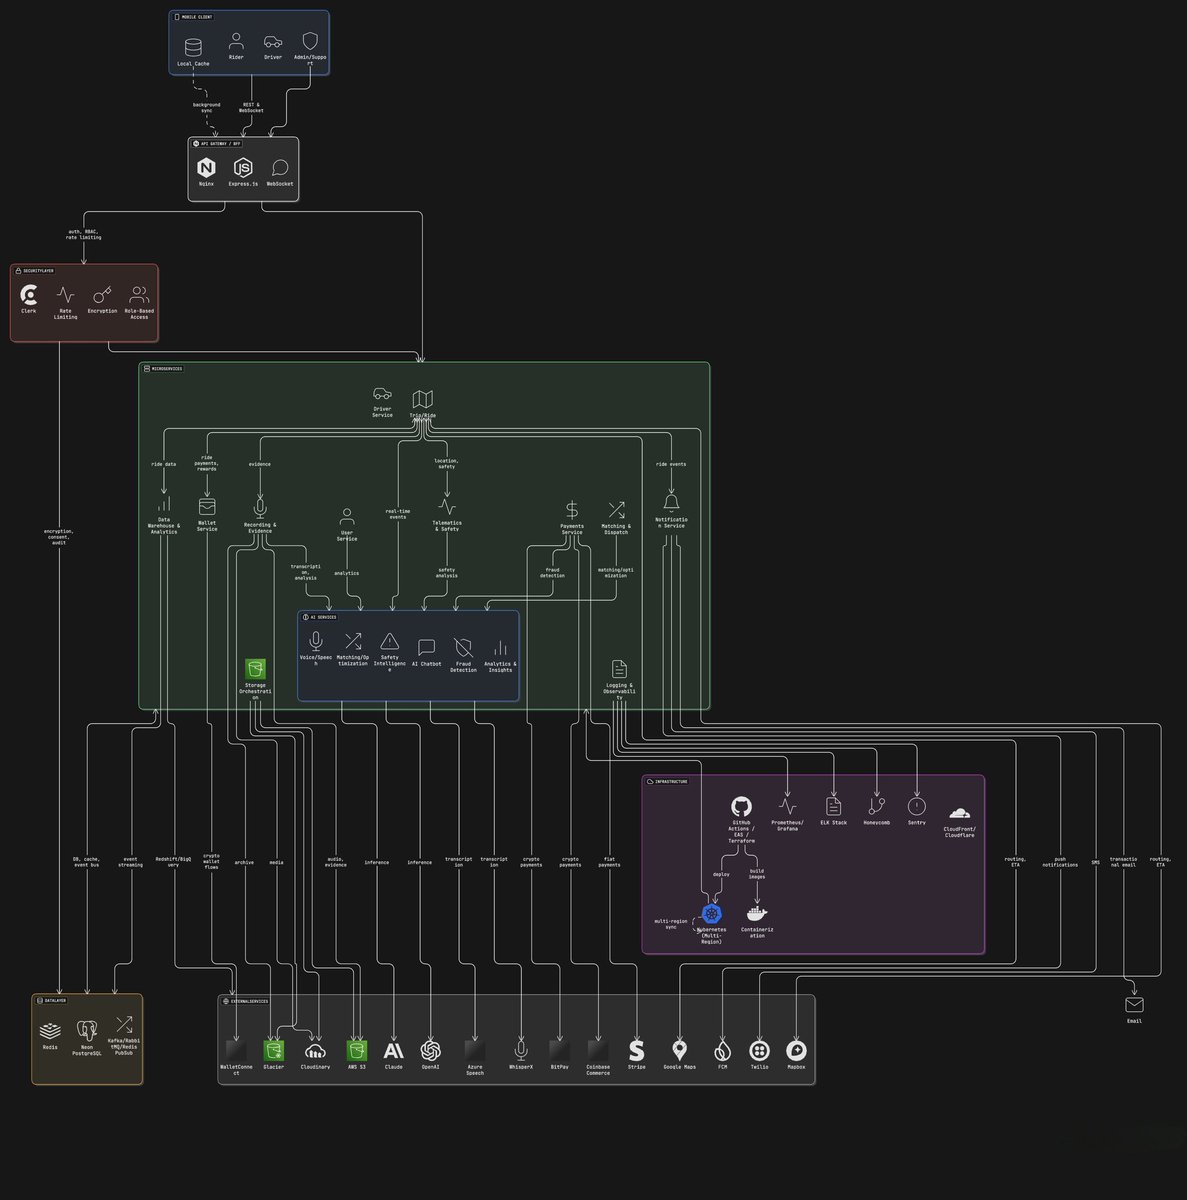
Task: Click the Prometheus/Grafana pulse icon
Action: [787, 806]
